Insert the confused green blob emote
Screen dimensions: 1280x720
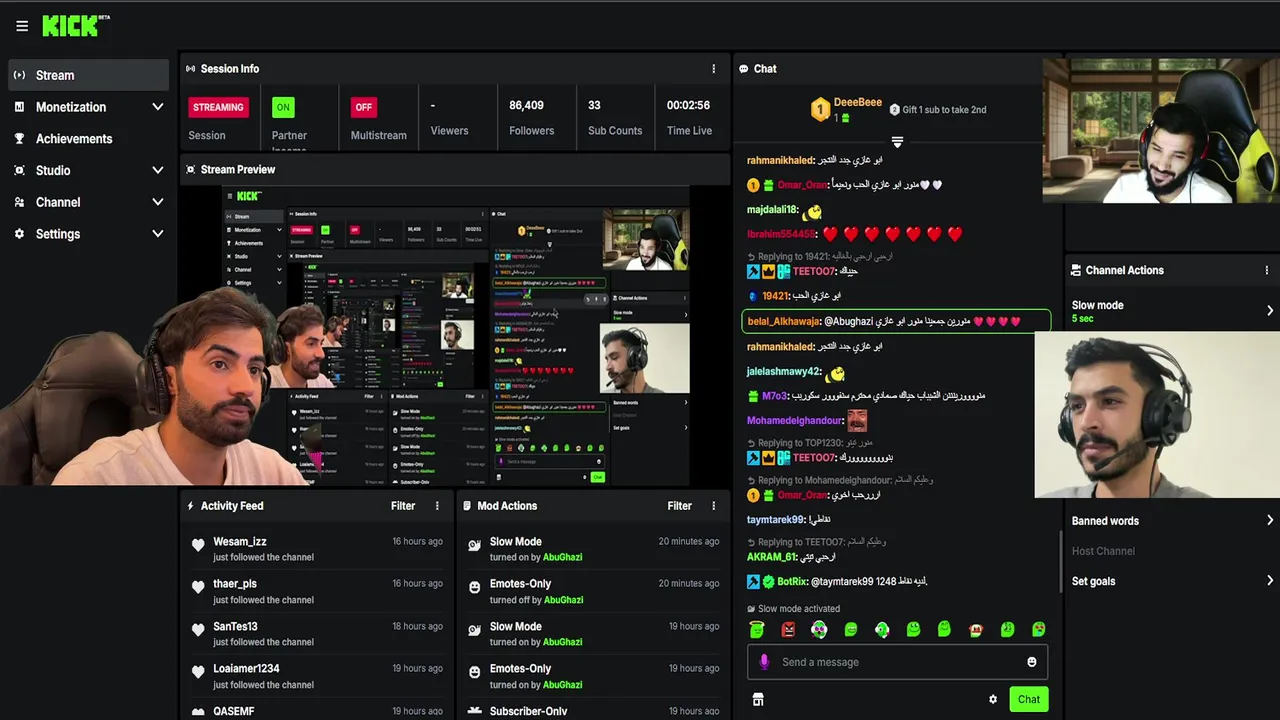point(1007,629)
